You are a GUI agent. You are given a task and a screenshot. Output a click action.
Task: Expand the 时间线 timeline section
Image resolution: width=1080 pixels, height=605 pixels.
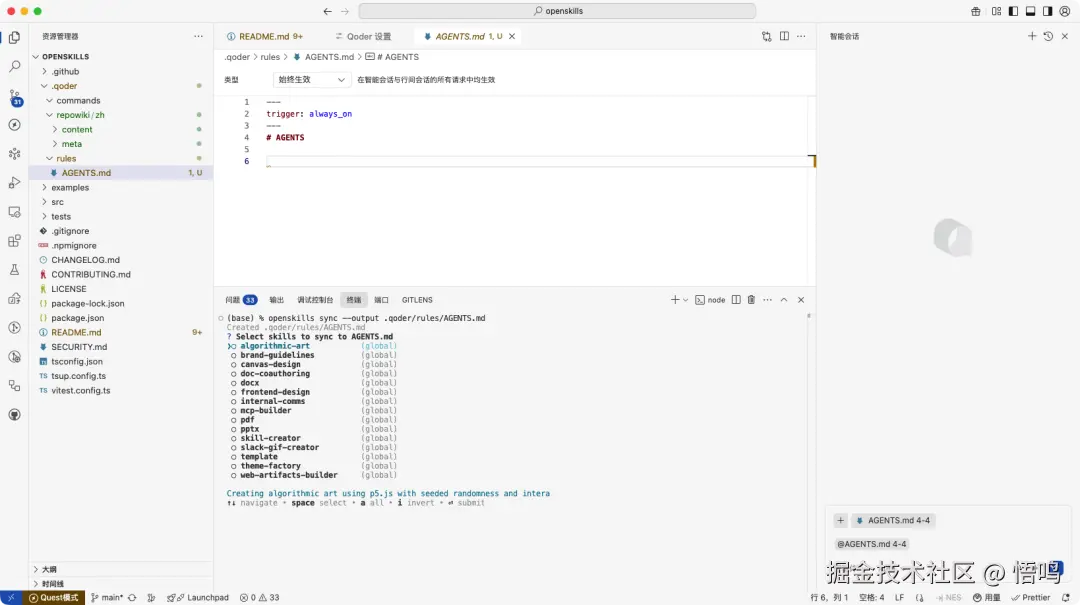coord(53,584)
